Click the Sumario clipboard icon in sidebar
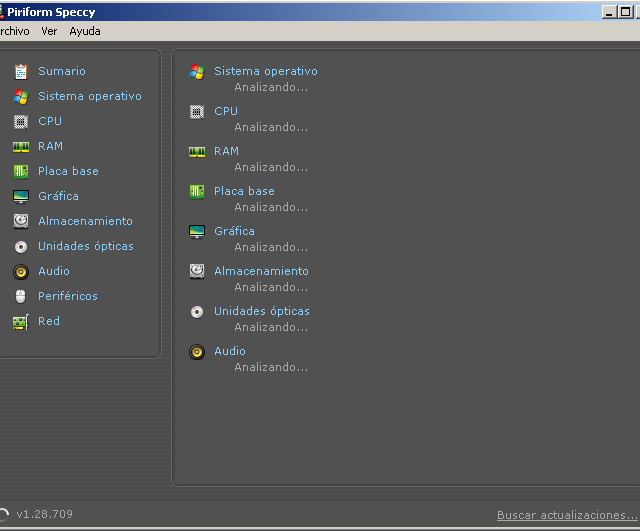The width and height of the screenshot is (640, 531). coord(21,71)
